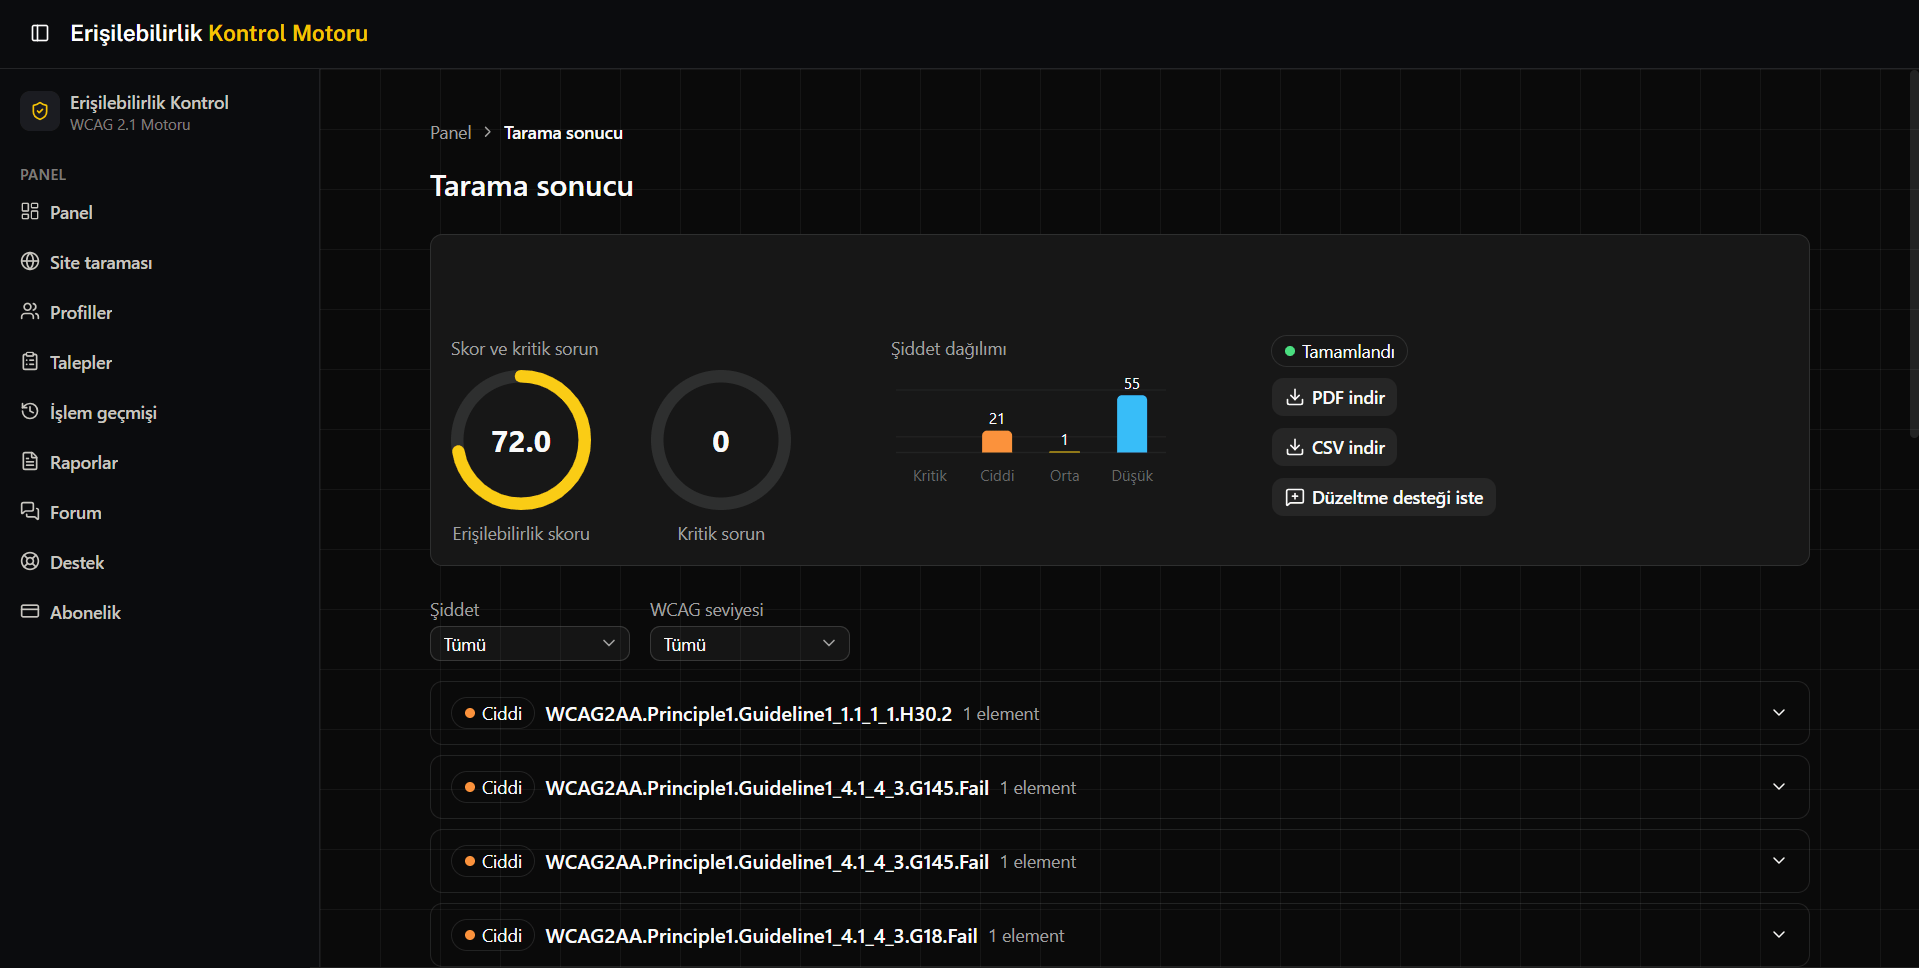Open Talepler clipboard icon
The image size is (1919, 968).
[x=30, y=362]
